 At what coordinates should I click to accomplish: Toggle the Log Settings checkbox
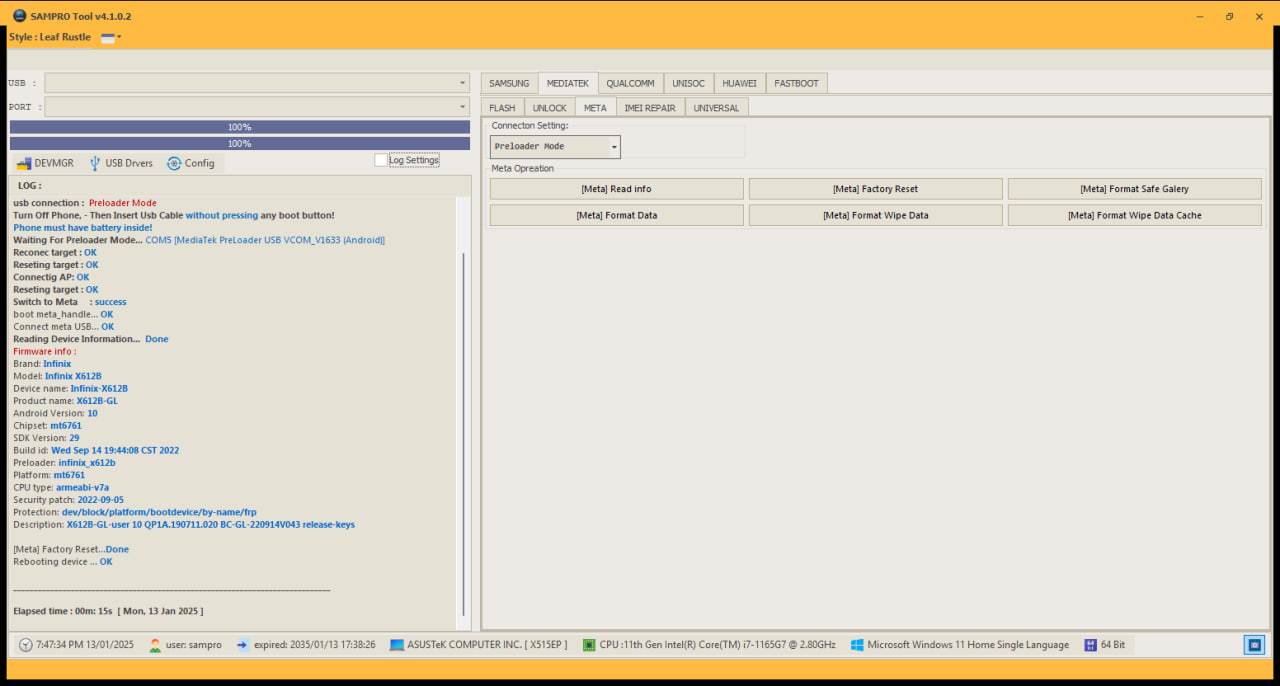(381, 160)
